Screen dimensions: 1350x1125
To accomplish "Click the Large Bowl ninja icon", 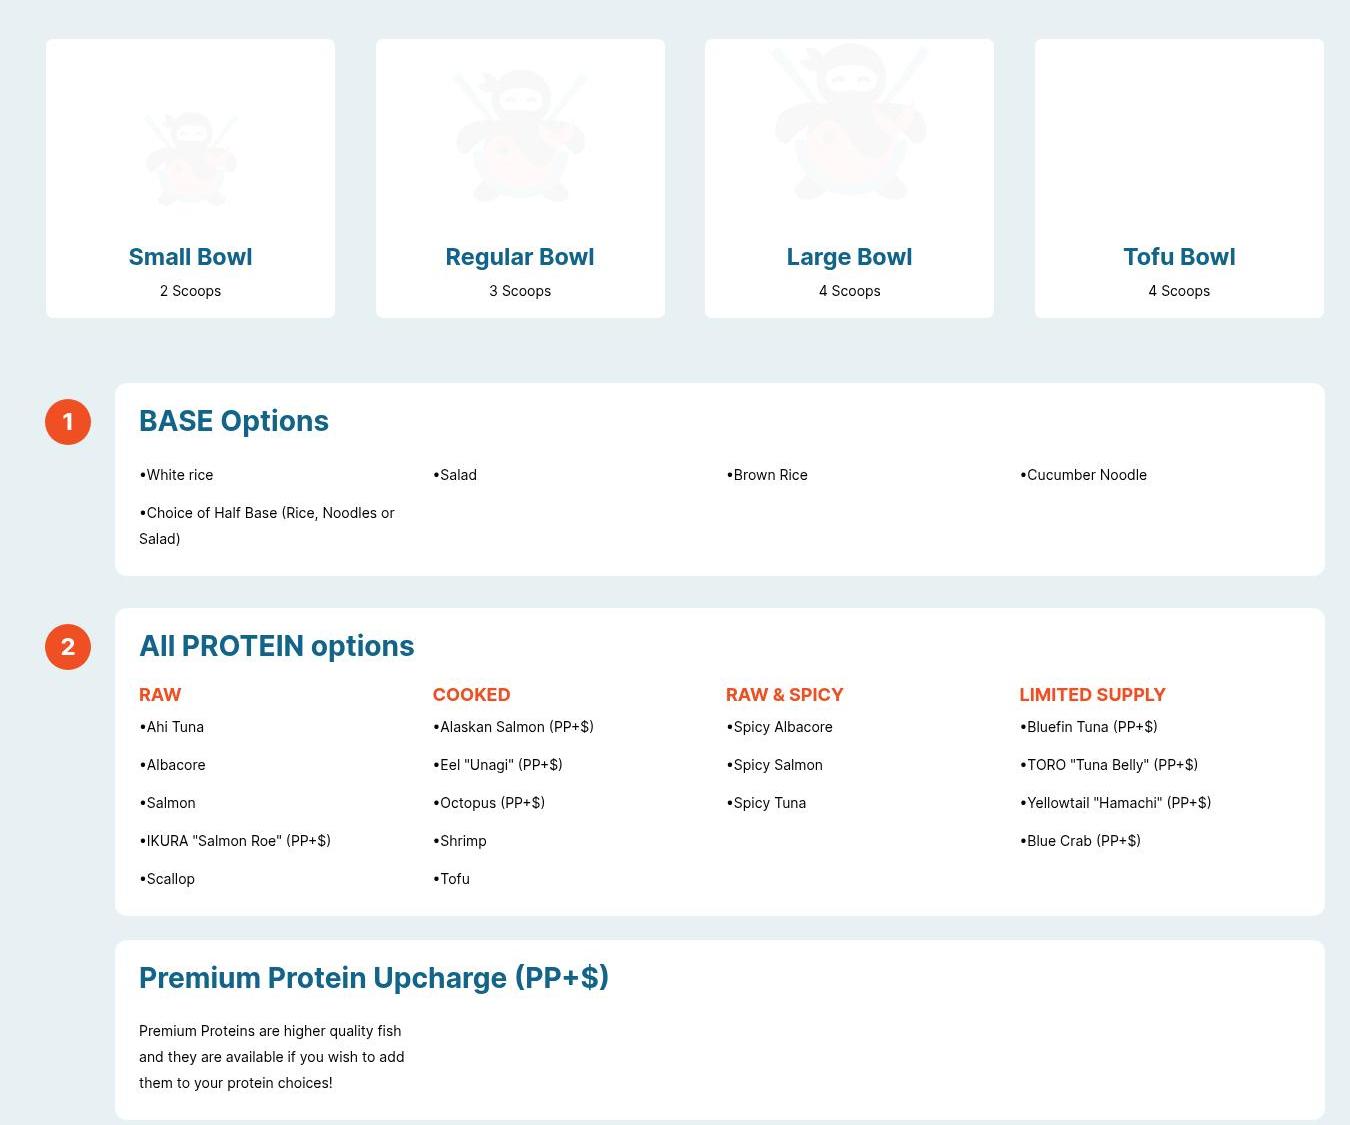I will click(849, 122).
